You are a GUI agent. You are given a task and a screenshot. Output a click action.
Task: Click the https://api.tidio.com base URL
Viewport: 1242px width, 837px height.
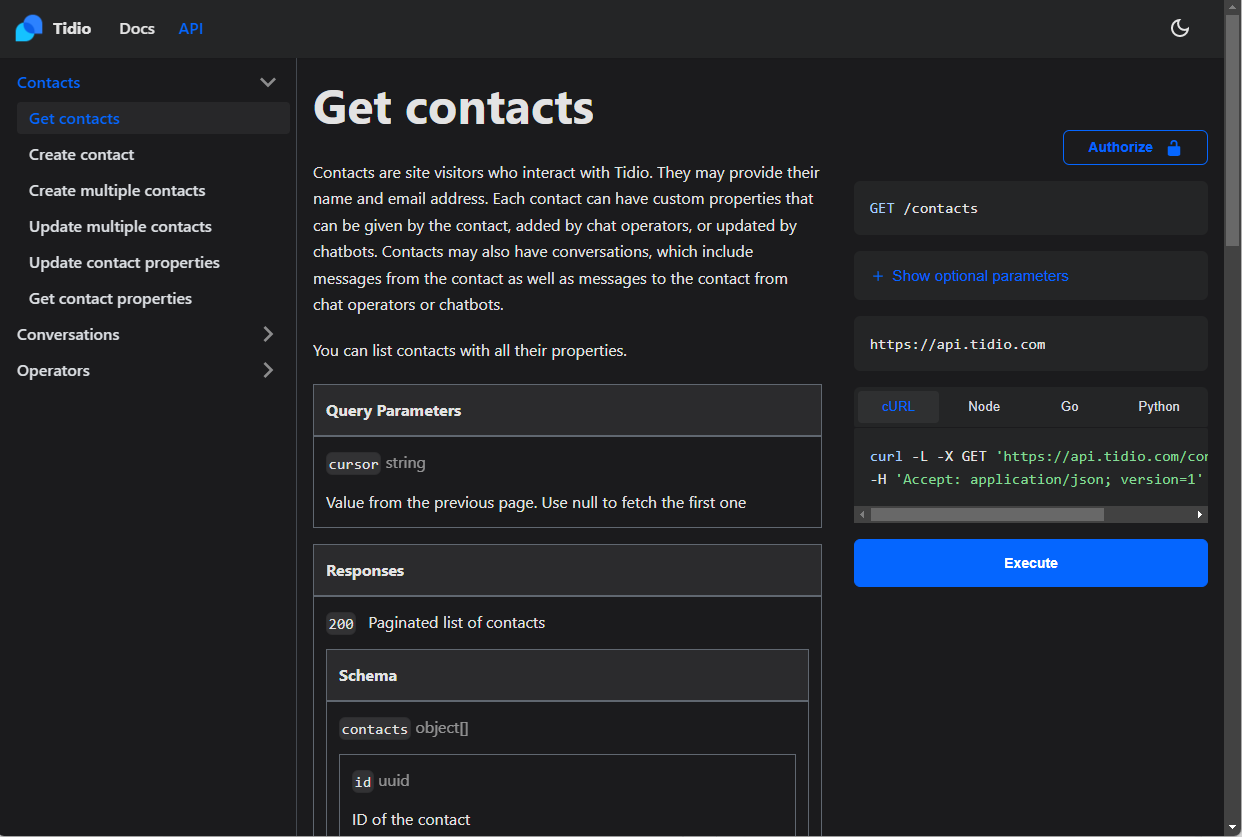[958, 344]
